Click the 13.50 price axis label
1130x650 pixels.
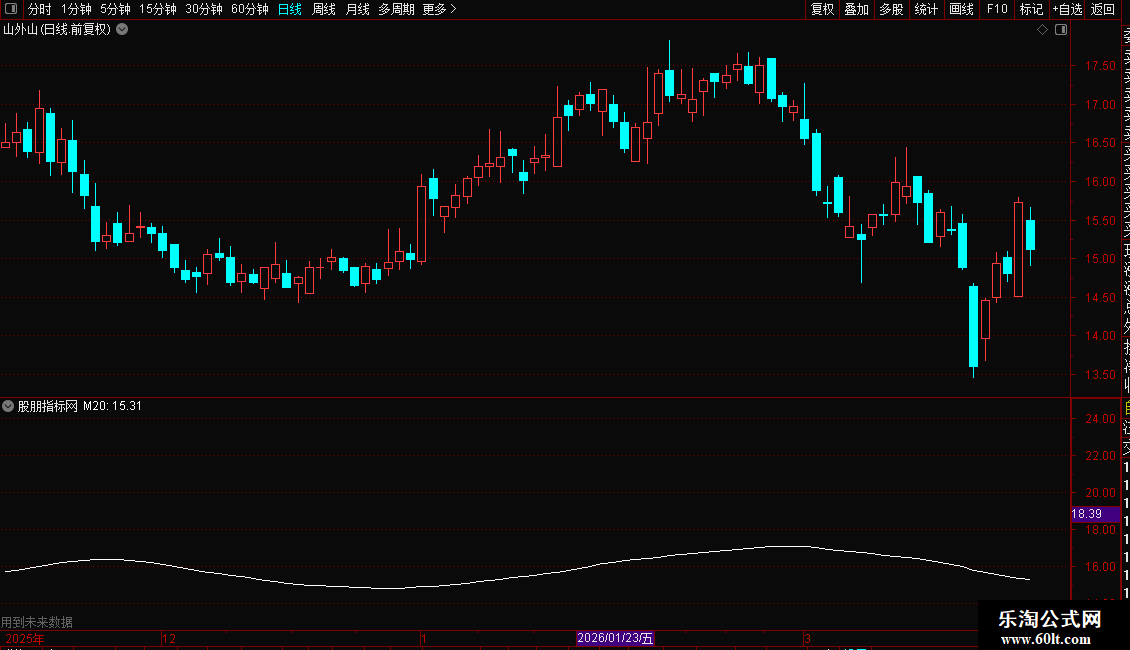(x=1100, y=375)
